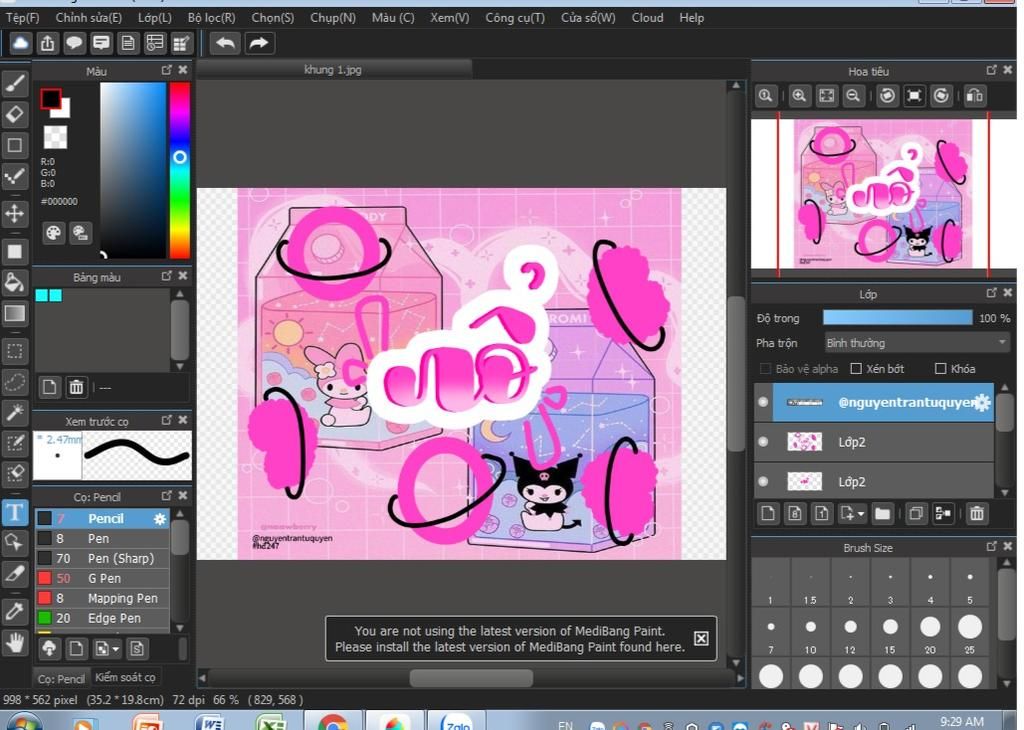
Task: Select the Magic Wand tool
Action: pyautogui.click(x=15, y=413)
